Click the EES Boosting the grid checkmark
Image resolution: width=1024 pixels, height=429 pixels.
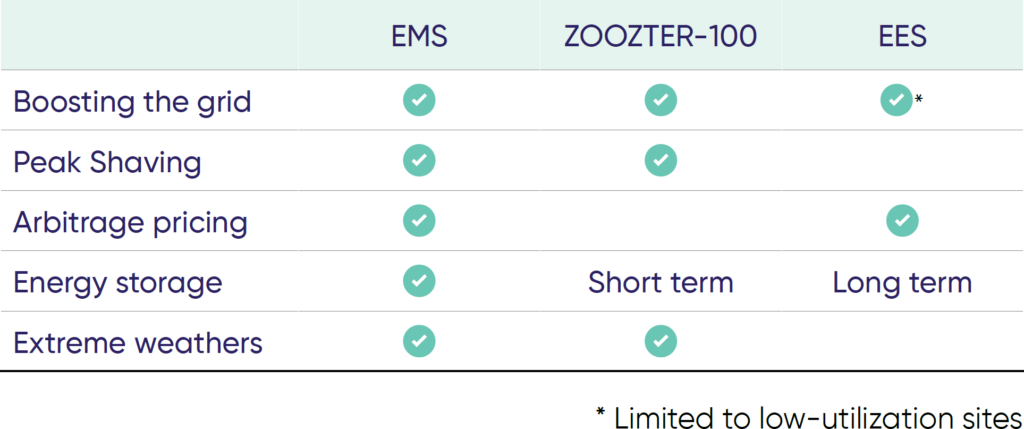[x=897, y=100]
